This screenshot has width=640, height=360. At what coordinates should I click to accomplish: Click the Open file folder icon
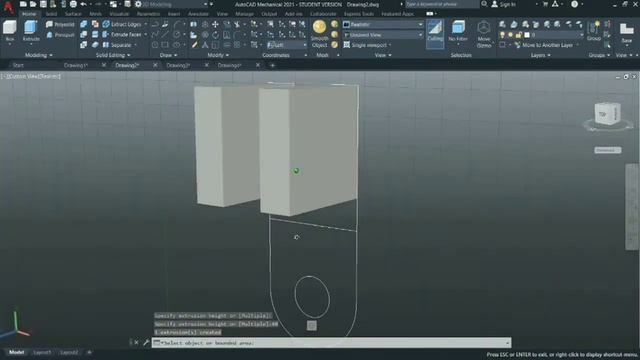(x=33, y=4)
